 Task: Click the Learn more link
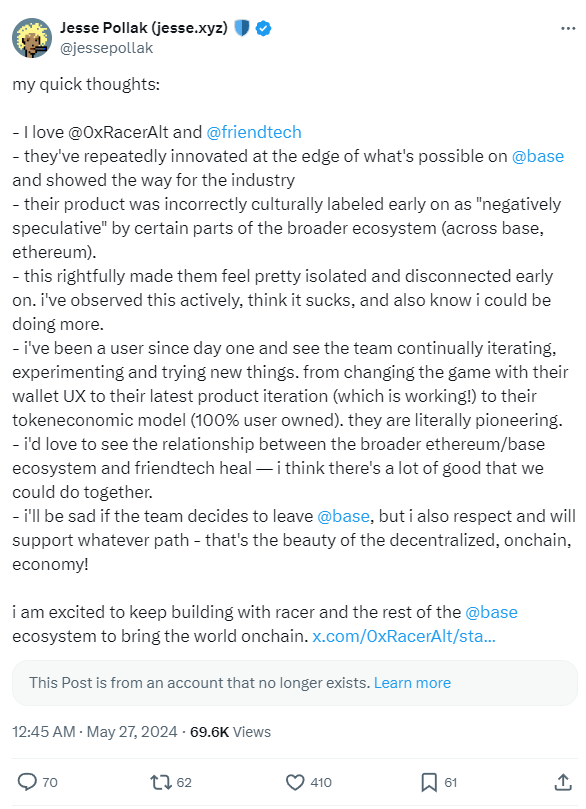(412, 683)
